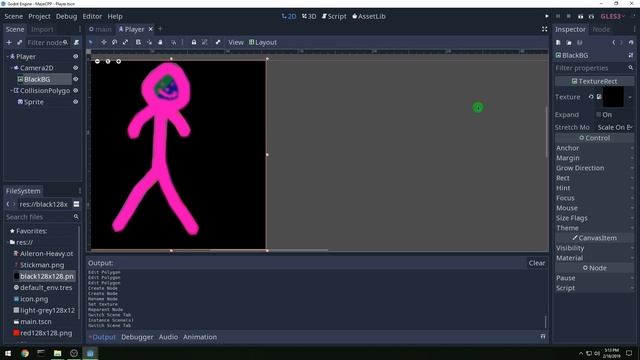The image size is (640, 360).
Task: Expand the Material section
Action: point(594,258)
